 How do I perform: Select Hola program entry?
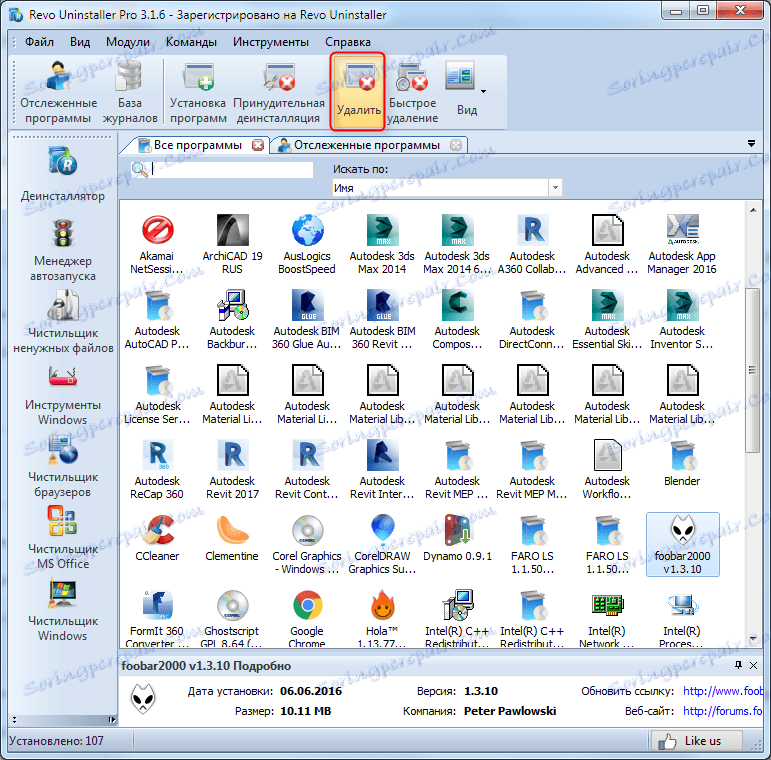click(382, 618)
